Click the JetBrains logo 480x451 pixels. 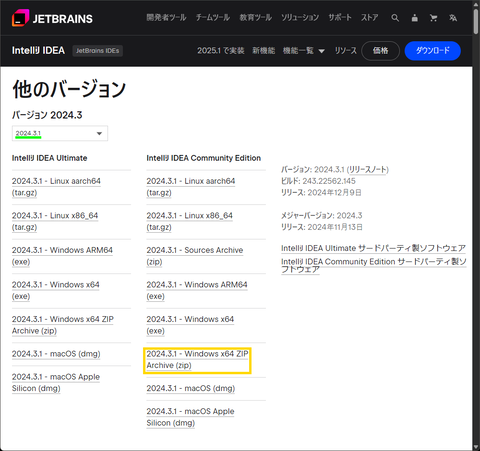[x=52, y=18]
